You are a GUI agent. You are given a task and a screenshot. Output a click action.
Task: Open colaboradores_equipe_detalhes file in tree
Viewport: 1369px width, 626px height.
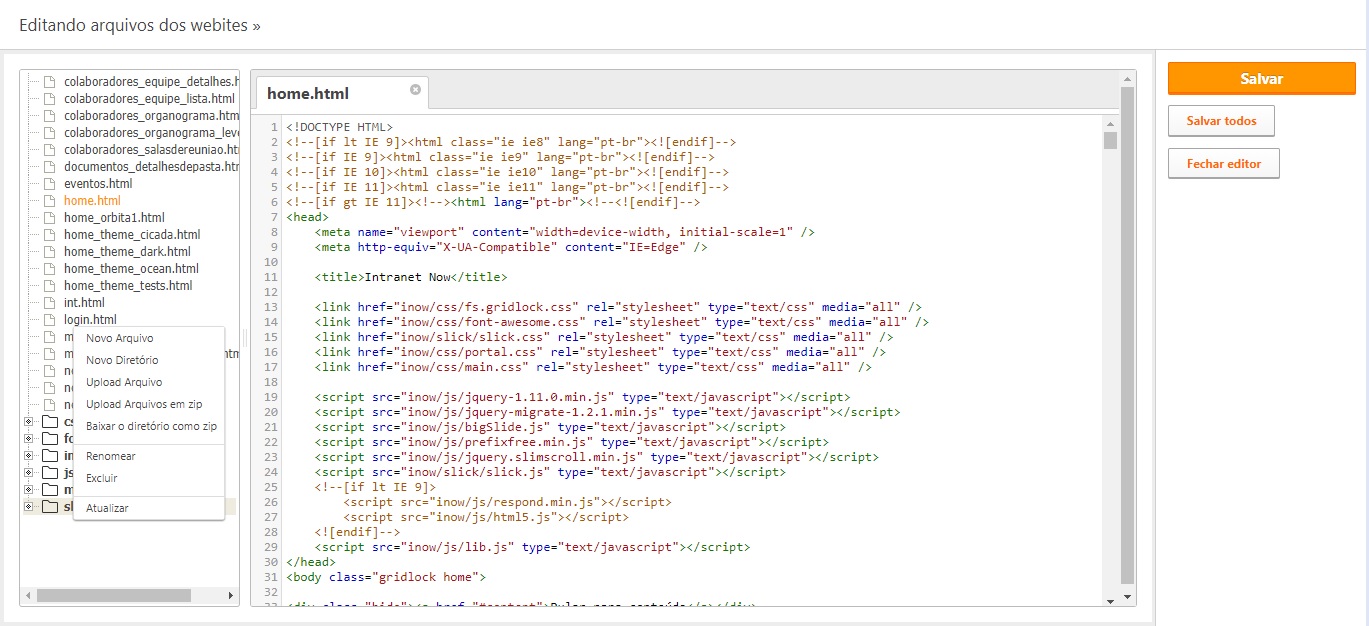(x=151, y=82)
